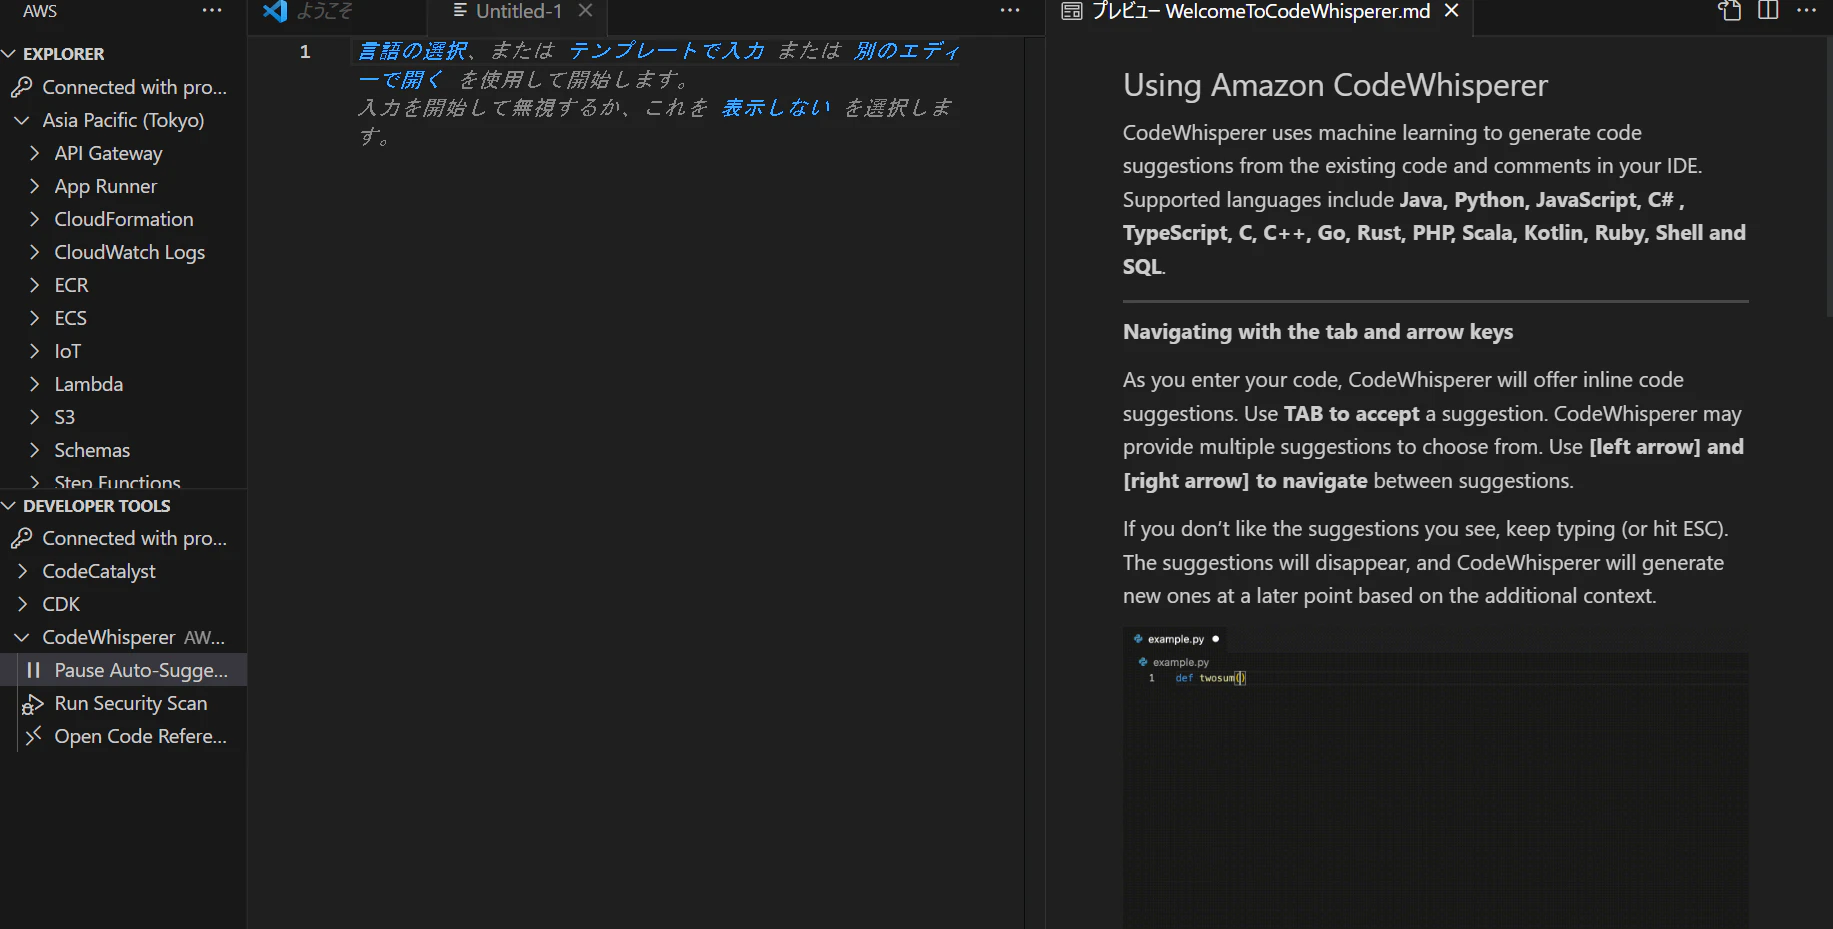The height and width of the screenshot is (929, 1833).
Task: Click the Step Functions node label
Action: pos(117,482)
